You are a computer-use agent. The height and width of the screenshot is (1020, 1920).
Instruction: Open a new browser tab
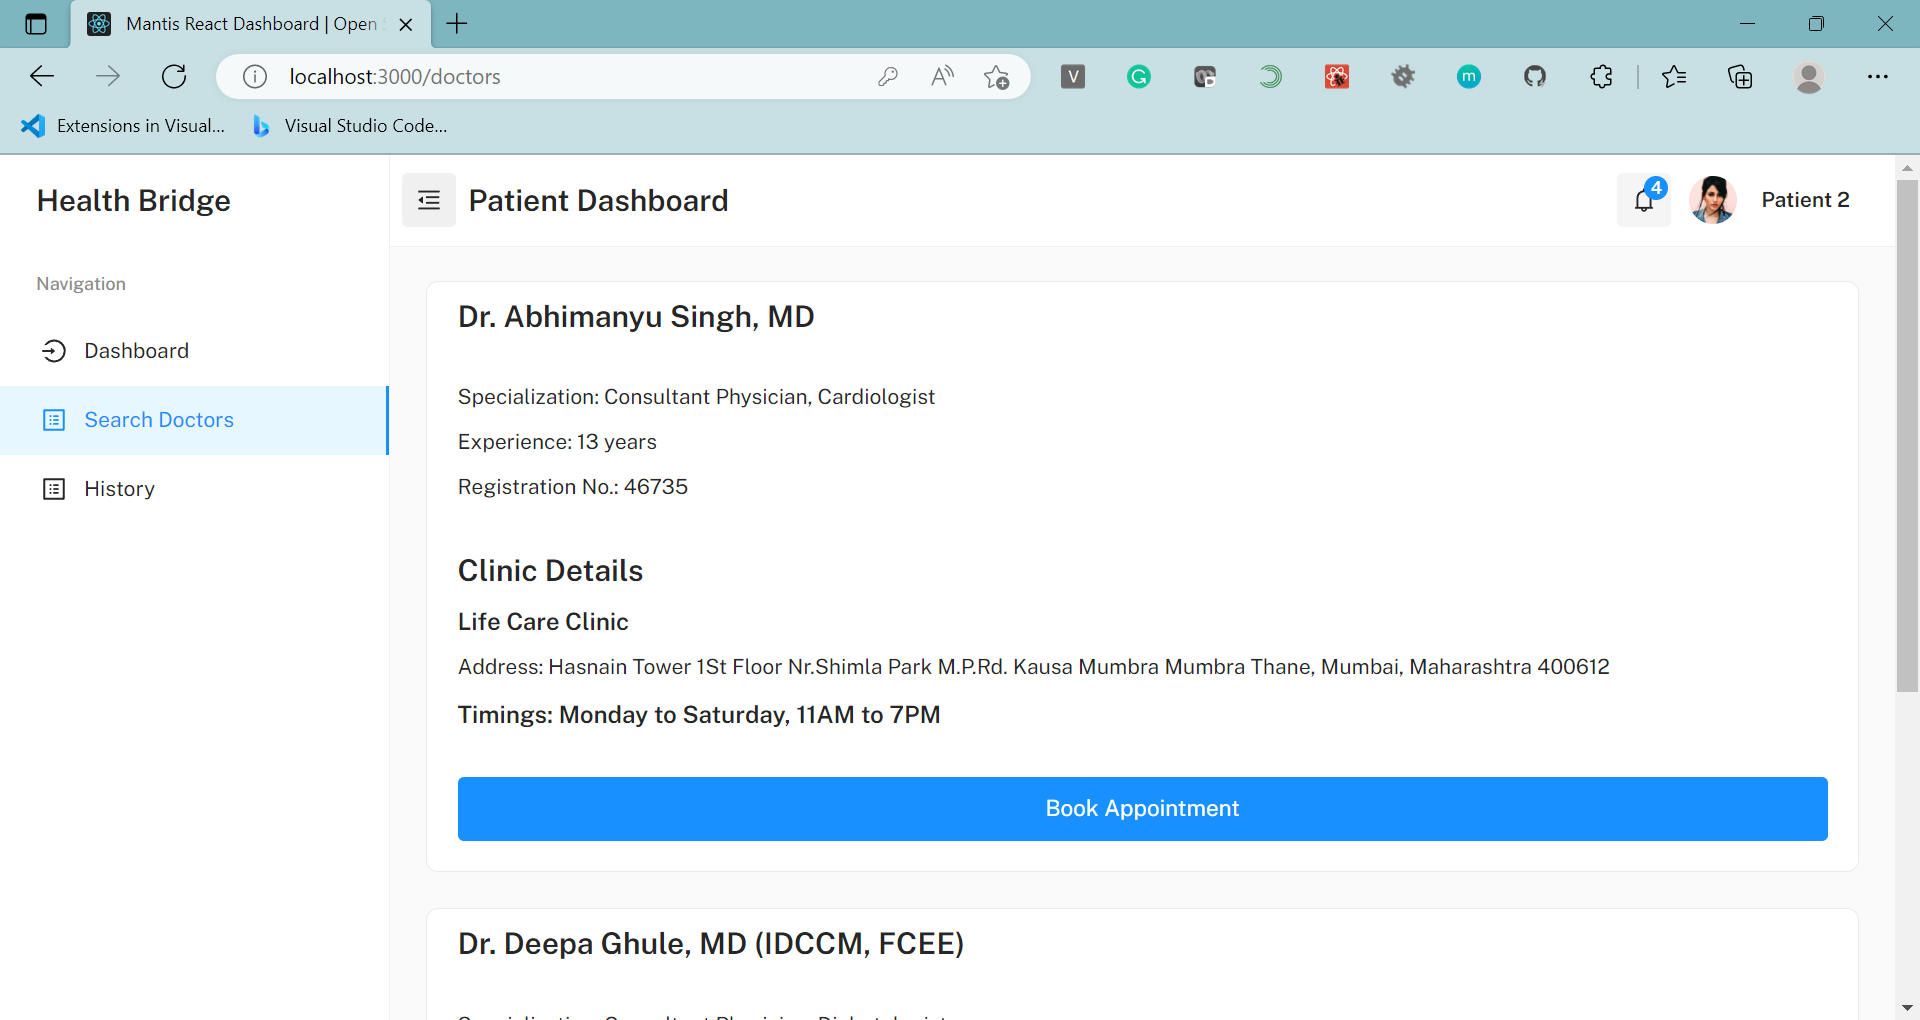[x=457, y=23]
